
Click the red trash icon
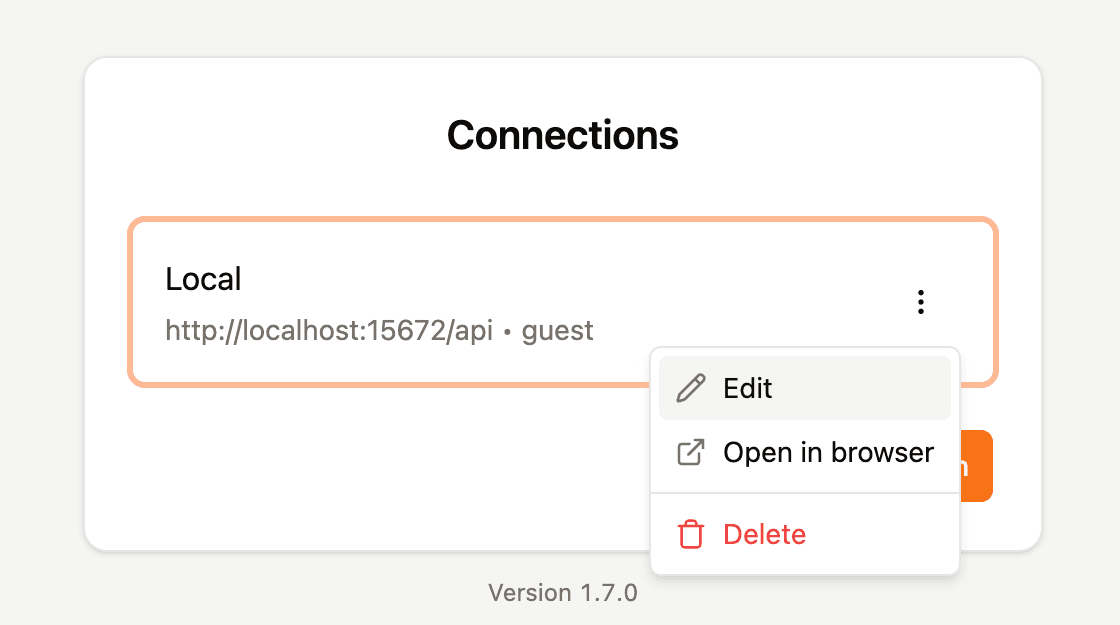click(x=691, y=534)
